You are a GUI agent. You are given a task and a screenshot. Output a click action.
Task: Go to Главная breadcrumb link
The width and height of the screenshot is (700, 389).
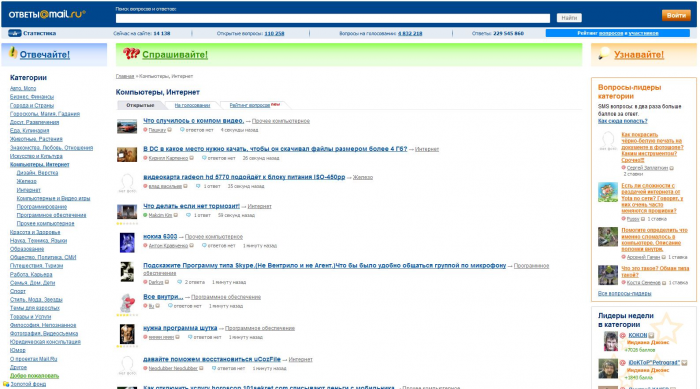125,76
